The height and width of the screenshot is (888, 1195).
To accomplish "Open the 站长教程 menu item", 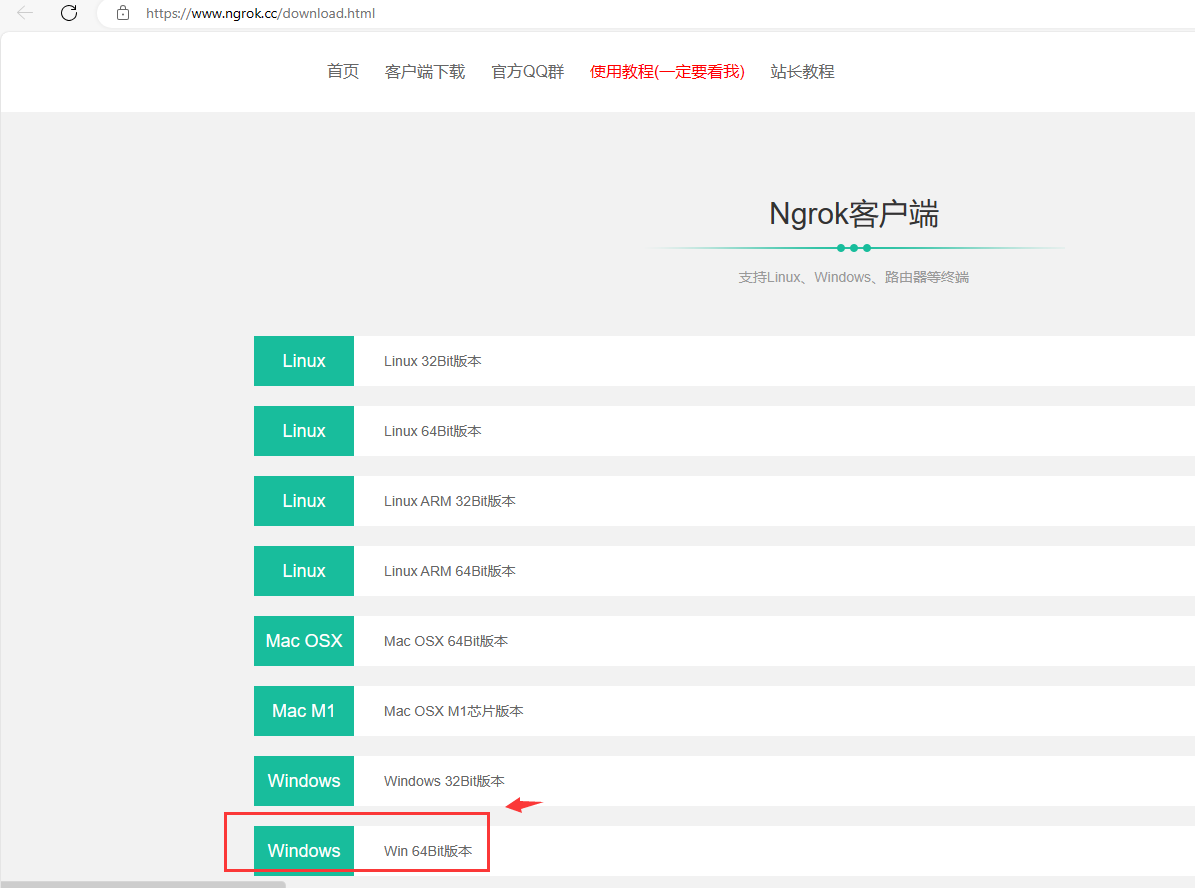I will click(802, 72).
